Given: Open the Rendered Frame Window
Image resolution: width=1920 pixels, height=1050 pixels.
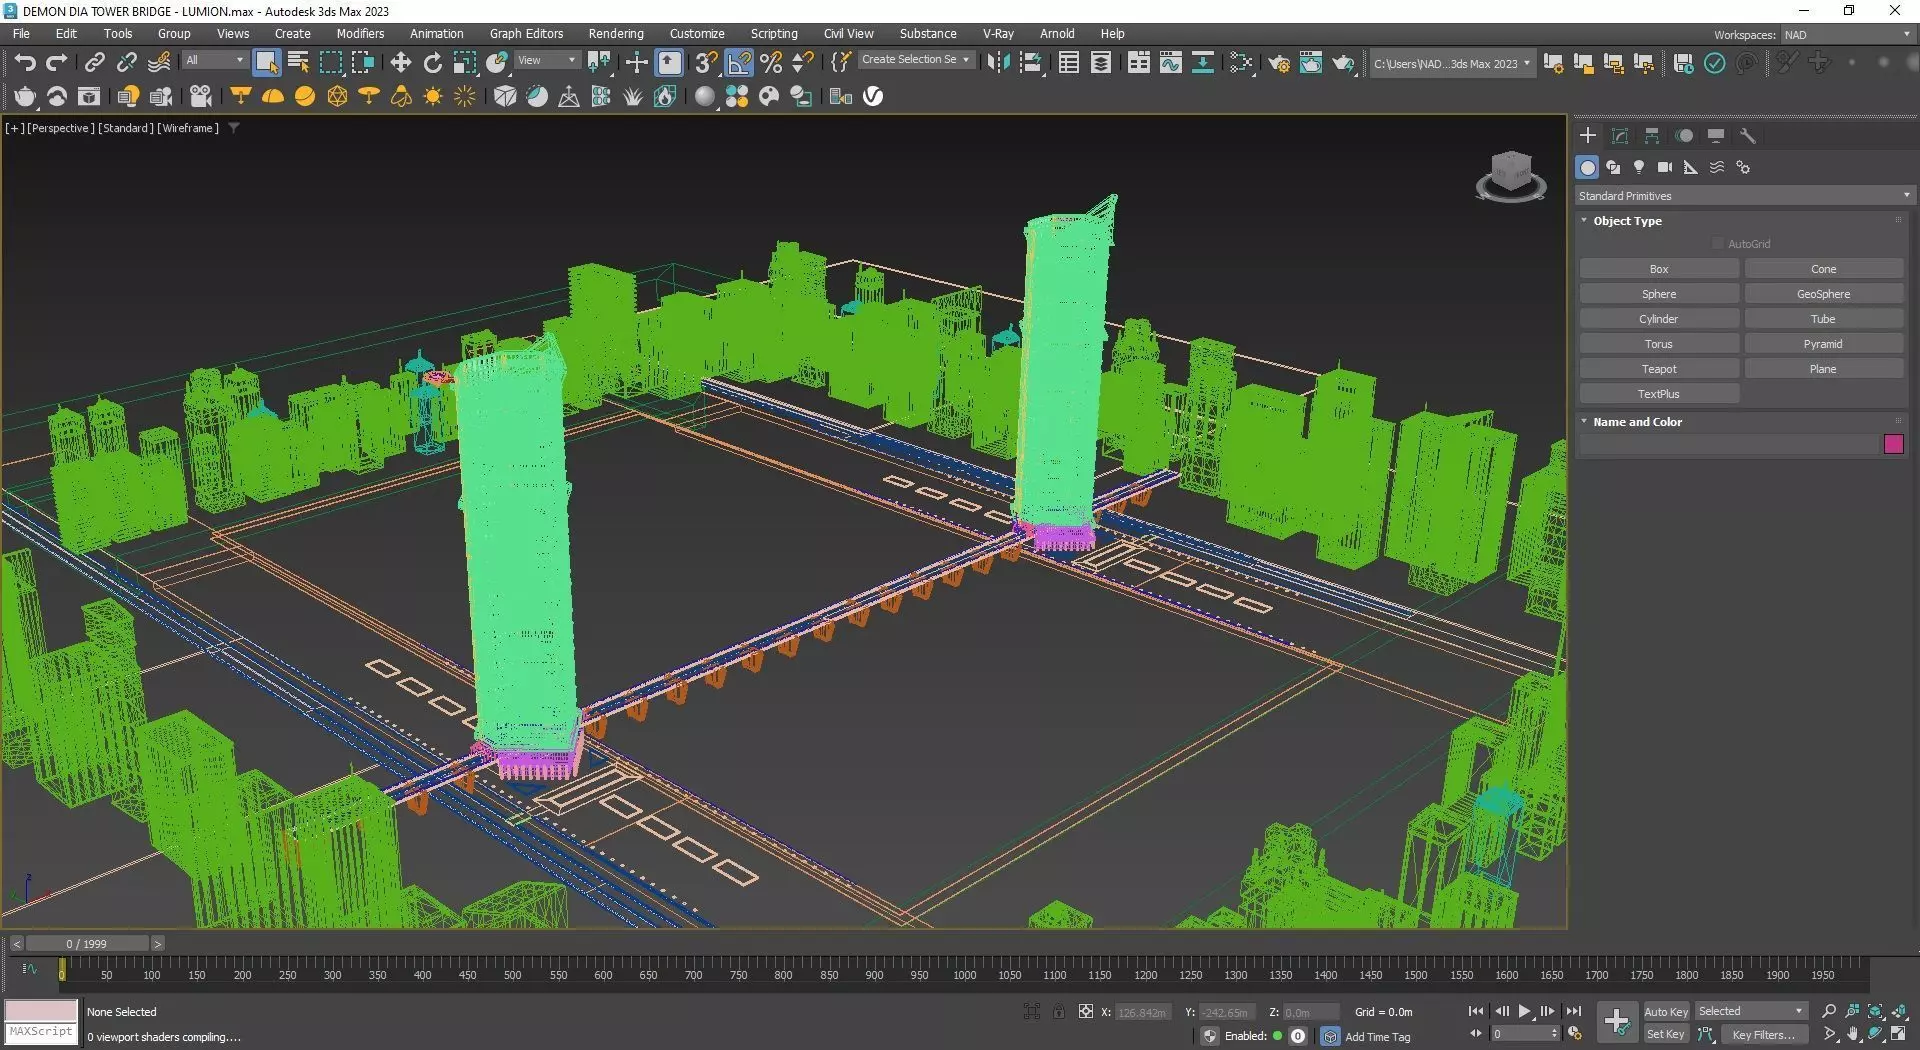Looking at the screenshot, I should click(x=1310, y=63).
